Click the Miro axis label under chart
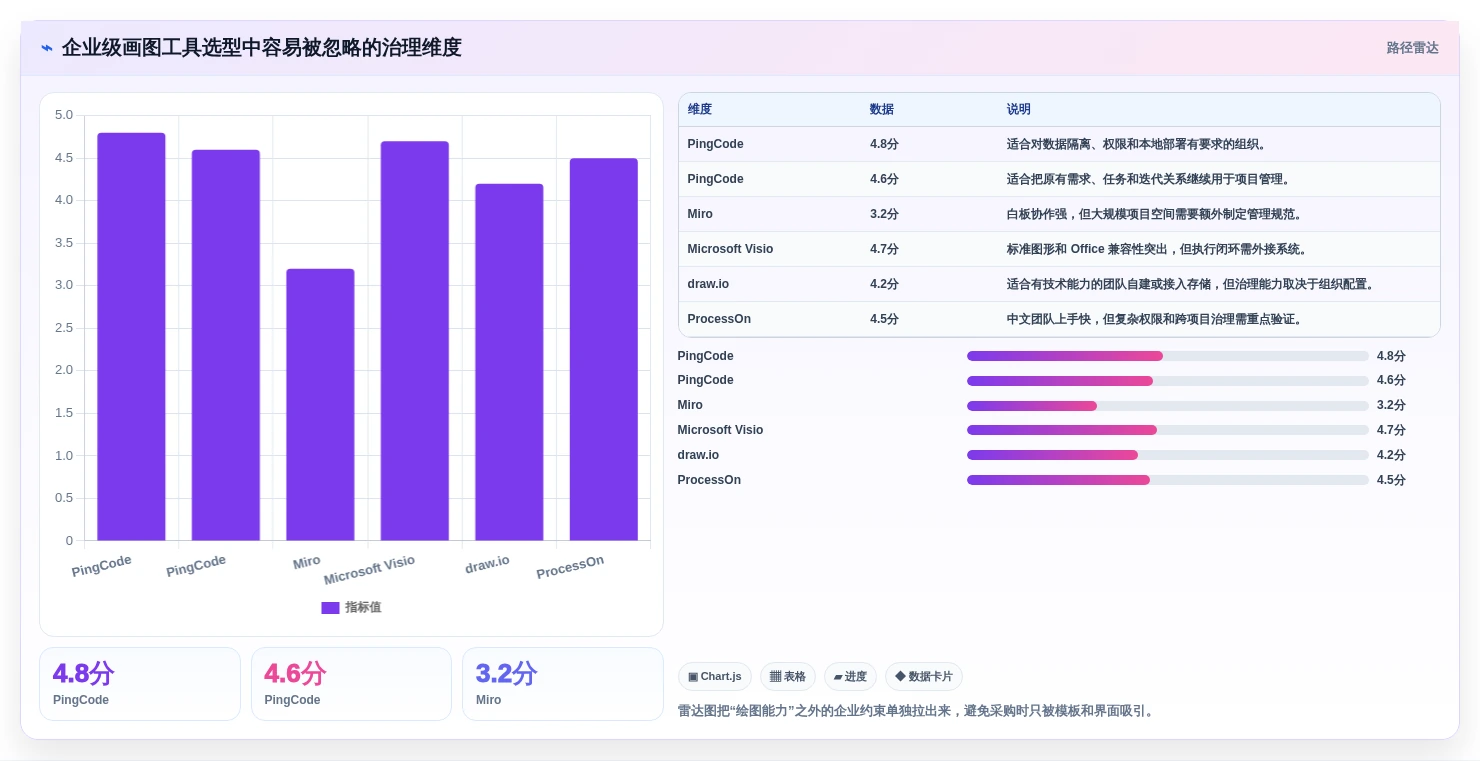Screen dimensions: 1480x761 click(x=307, y=563)
